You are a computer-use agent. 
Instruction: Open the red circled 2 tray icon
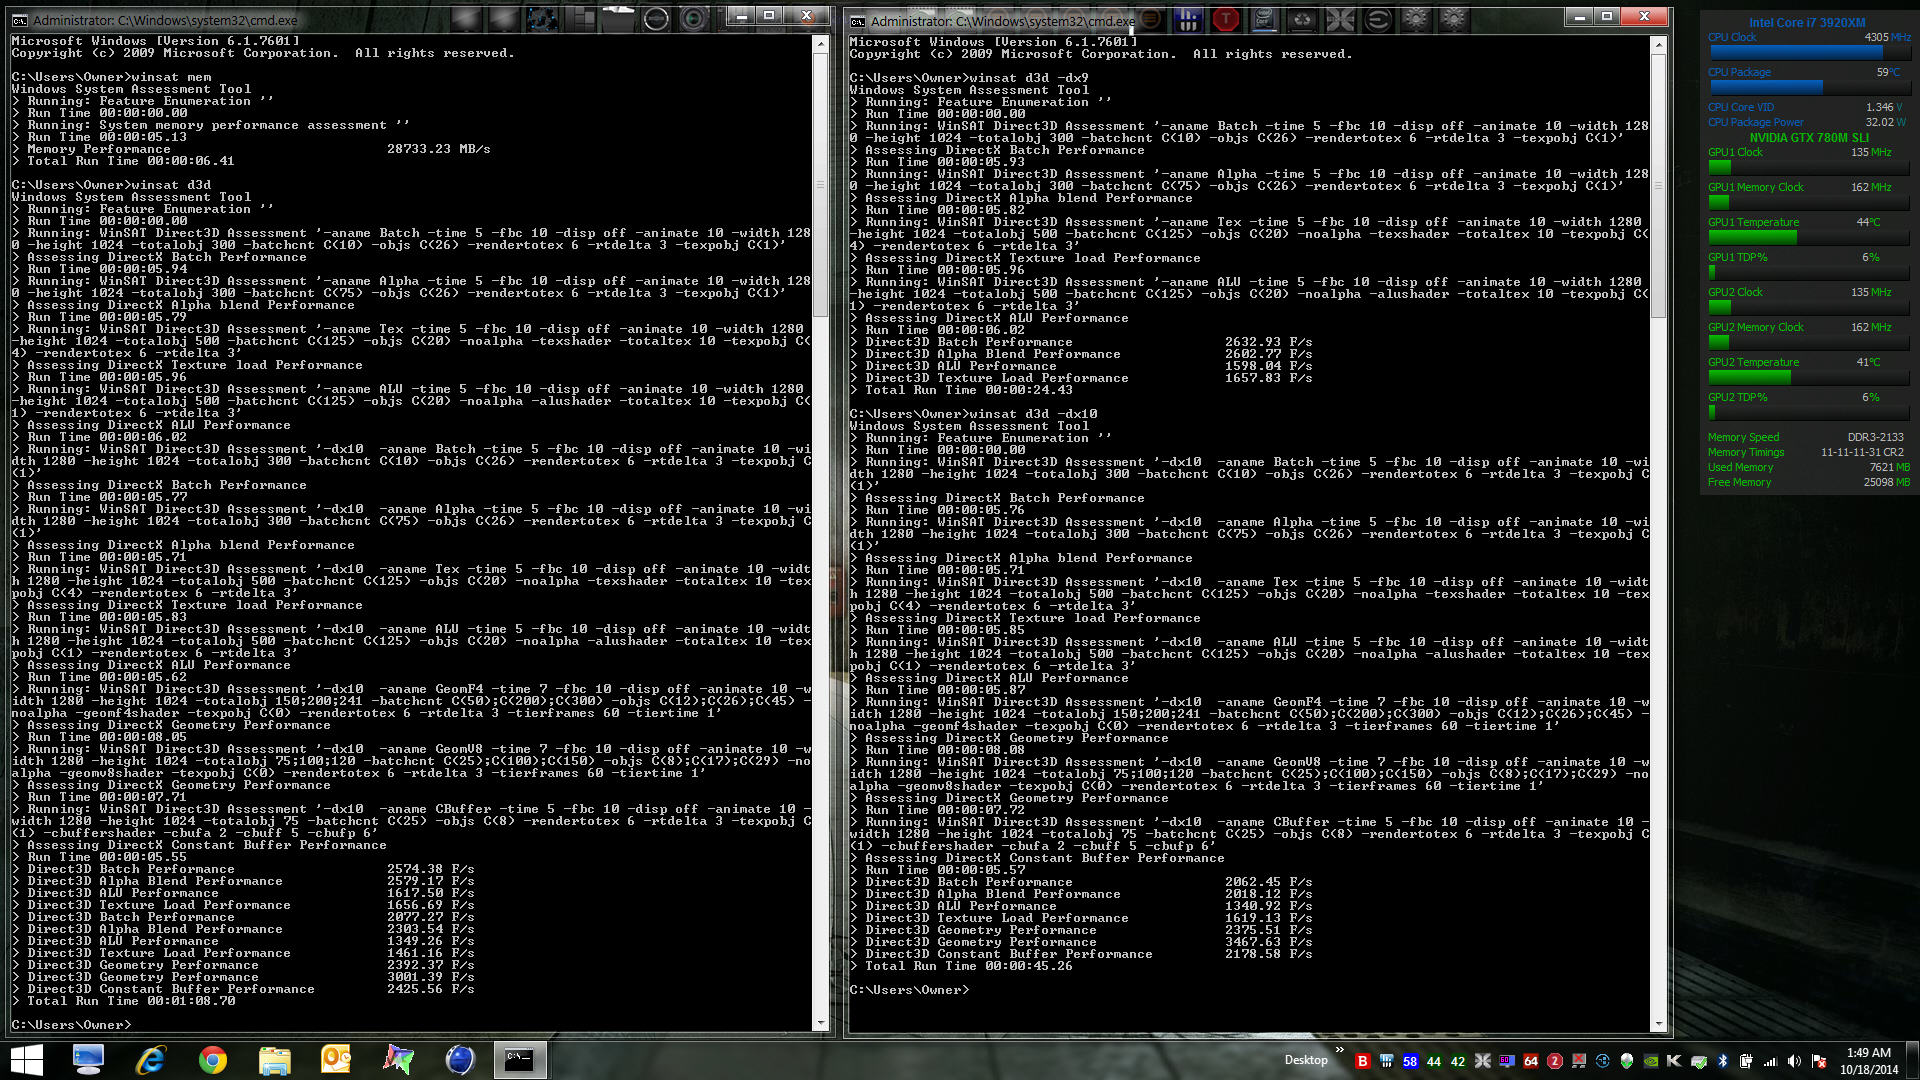(1554, 1061)
